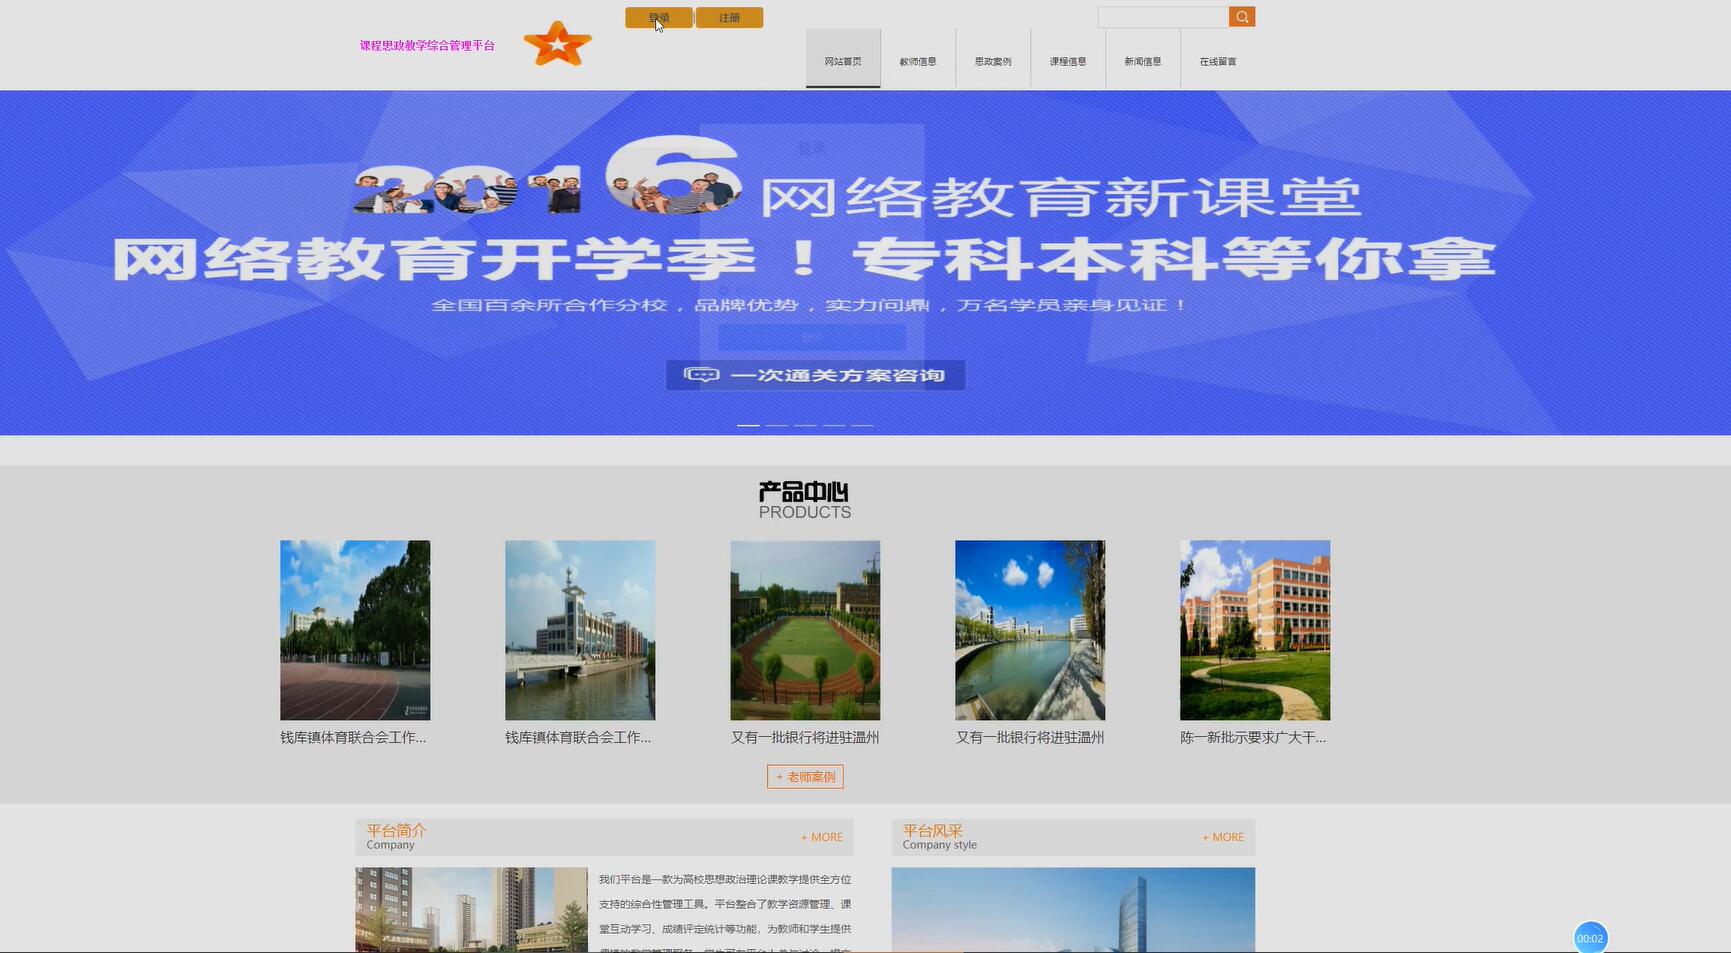
Task: Click the magnifier search icon
Action: point(1242,16)
